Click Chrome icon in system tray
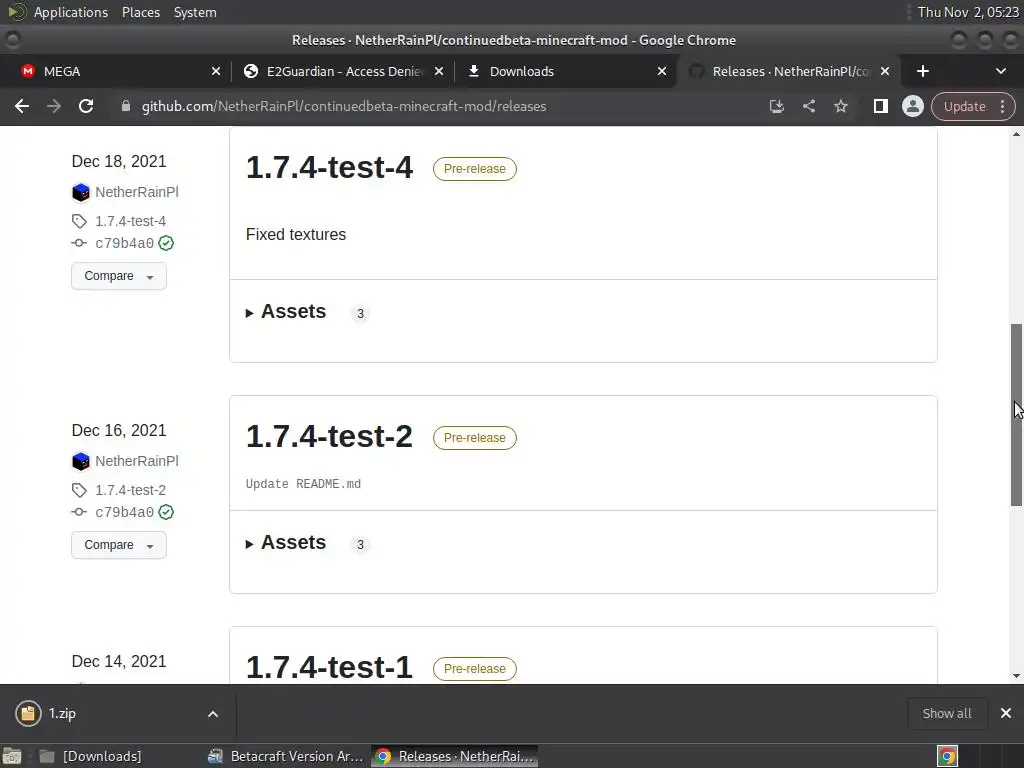This screenshot has width=1024, height=768. point(947,756)
